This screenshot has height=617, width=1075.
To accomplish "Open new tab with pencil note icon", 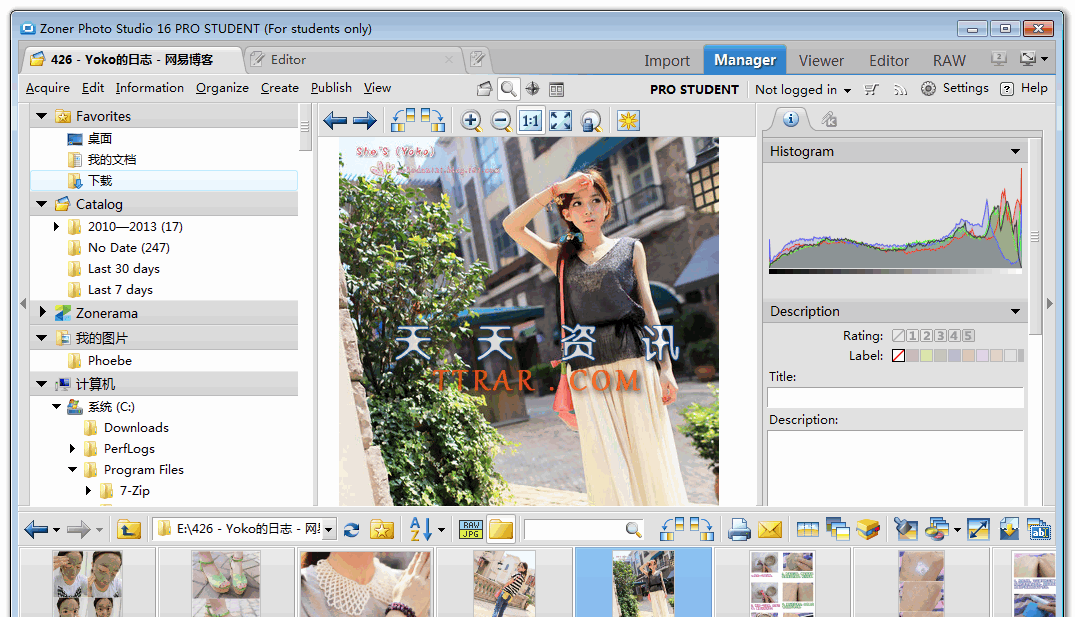I will coord(477,60).
